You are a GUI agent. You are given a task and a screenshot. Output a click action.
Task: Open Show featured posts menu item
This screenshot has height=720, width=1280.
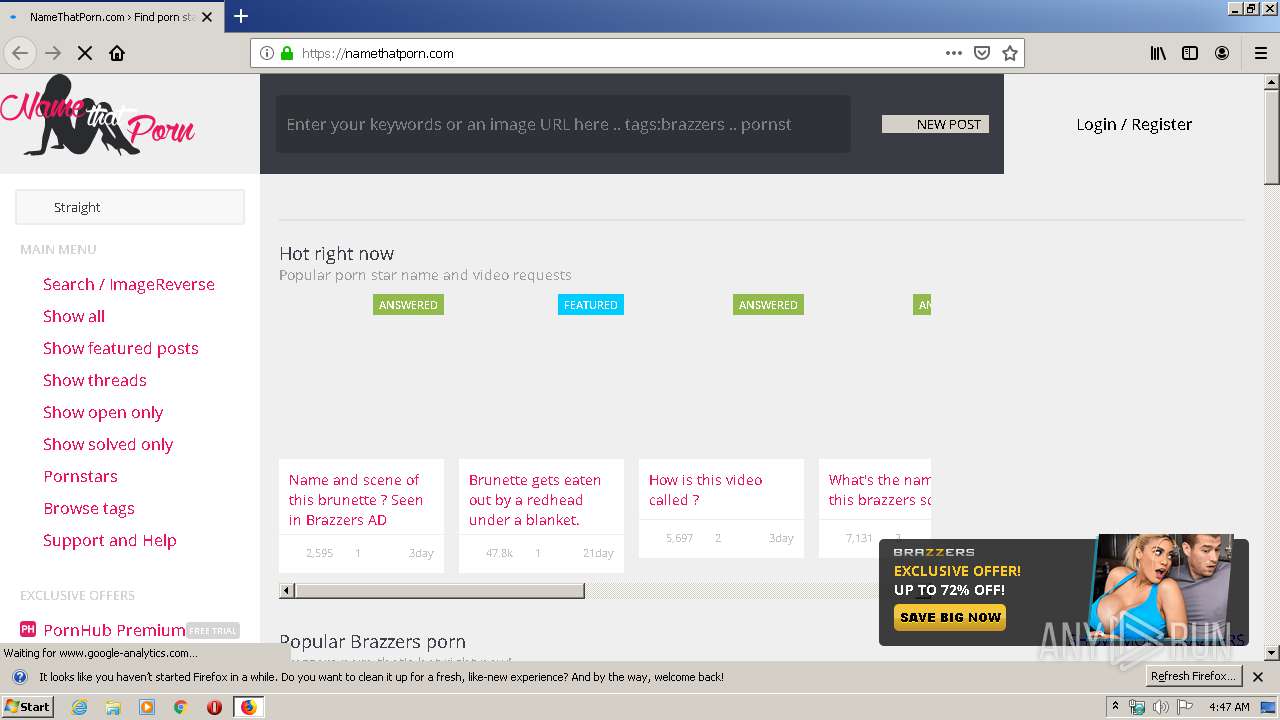point(121,348)
